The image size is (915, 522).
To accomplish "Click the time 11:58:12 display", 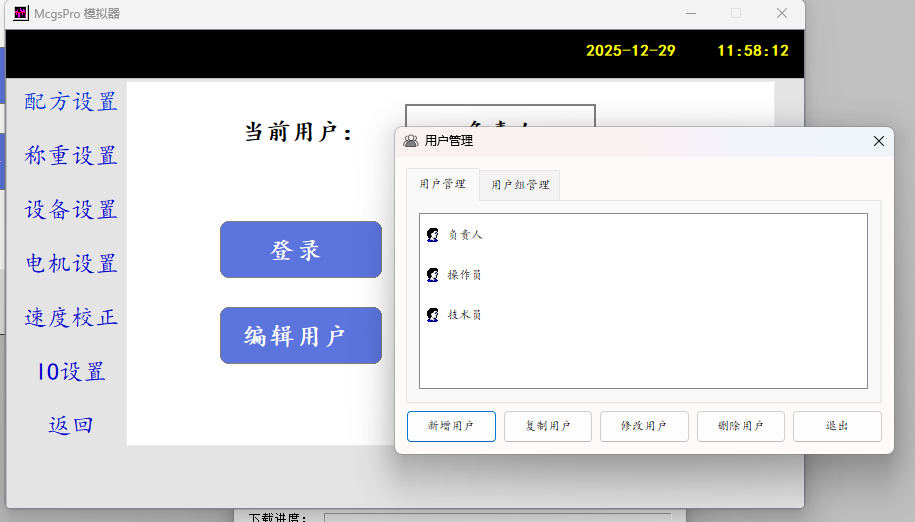I will tap(753, 51).
